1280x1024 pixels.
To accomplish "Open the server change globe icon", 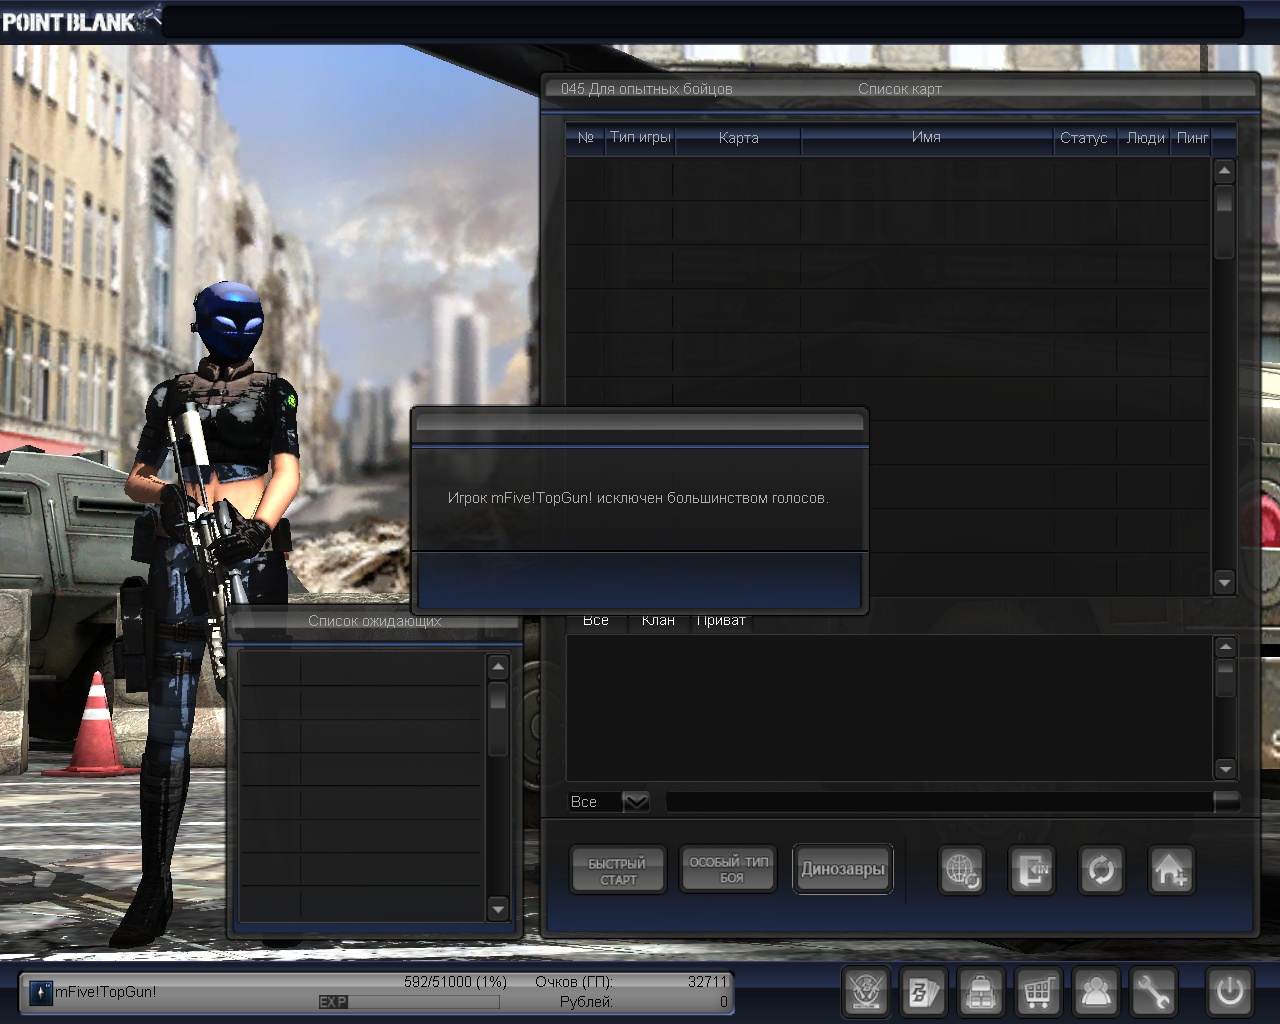I will click(x=962, y=870).
